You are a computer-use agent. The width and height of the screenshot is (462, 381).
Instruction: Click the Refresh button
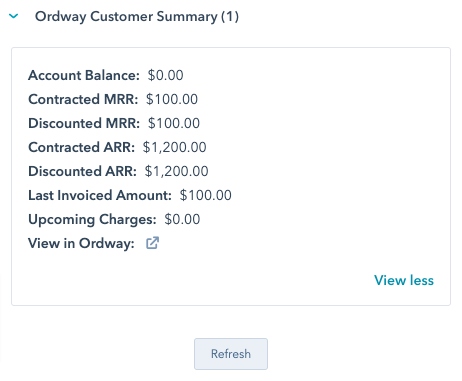pyautogui.click(x=231, y=354)
